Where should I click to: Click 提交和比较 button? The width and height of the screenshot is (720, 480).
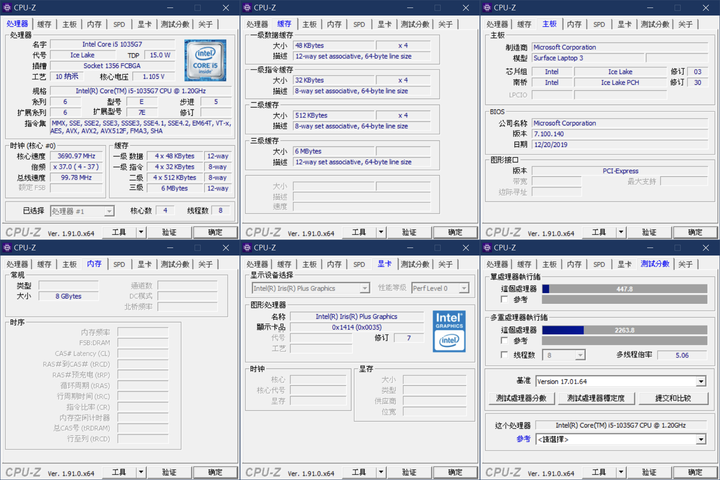(673, 398)
